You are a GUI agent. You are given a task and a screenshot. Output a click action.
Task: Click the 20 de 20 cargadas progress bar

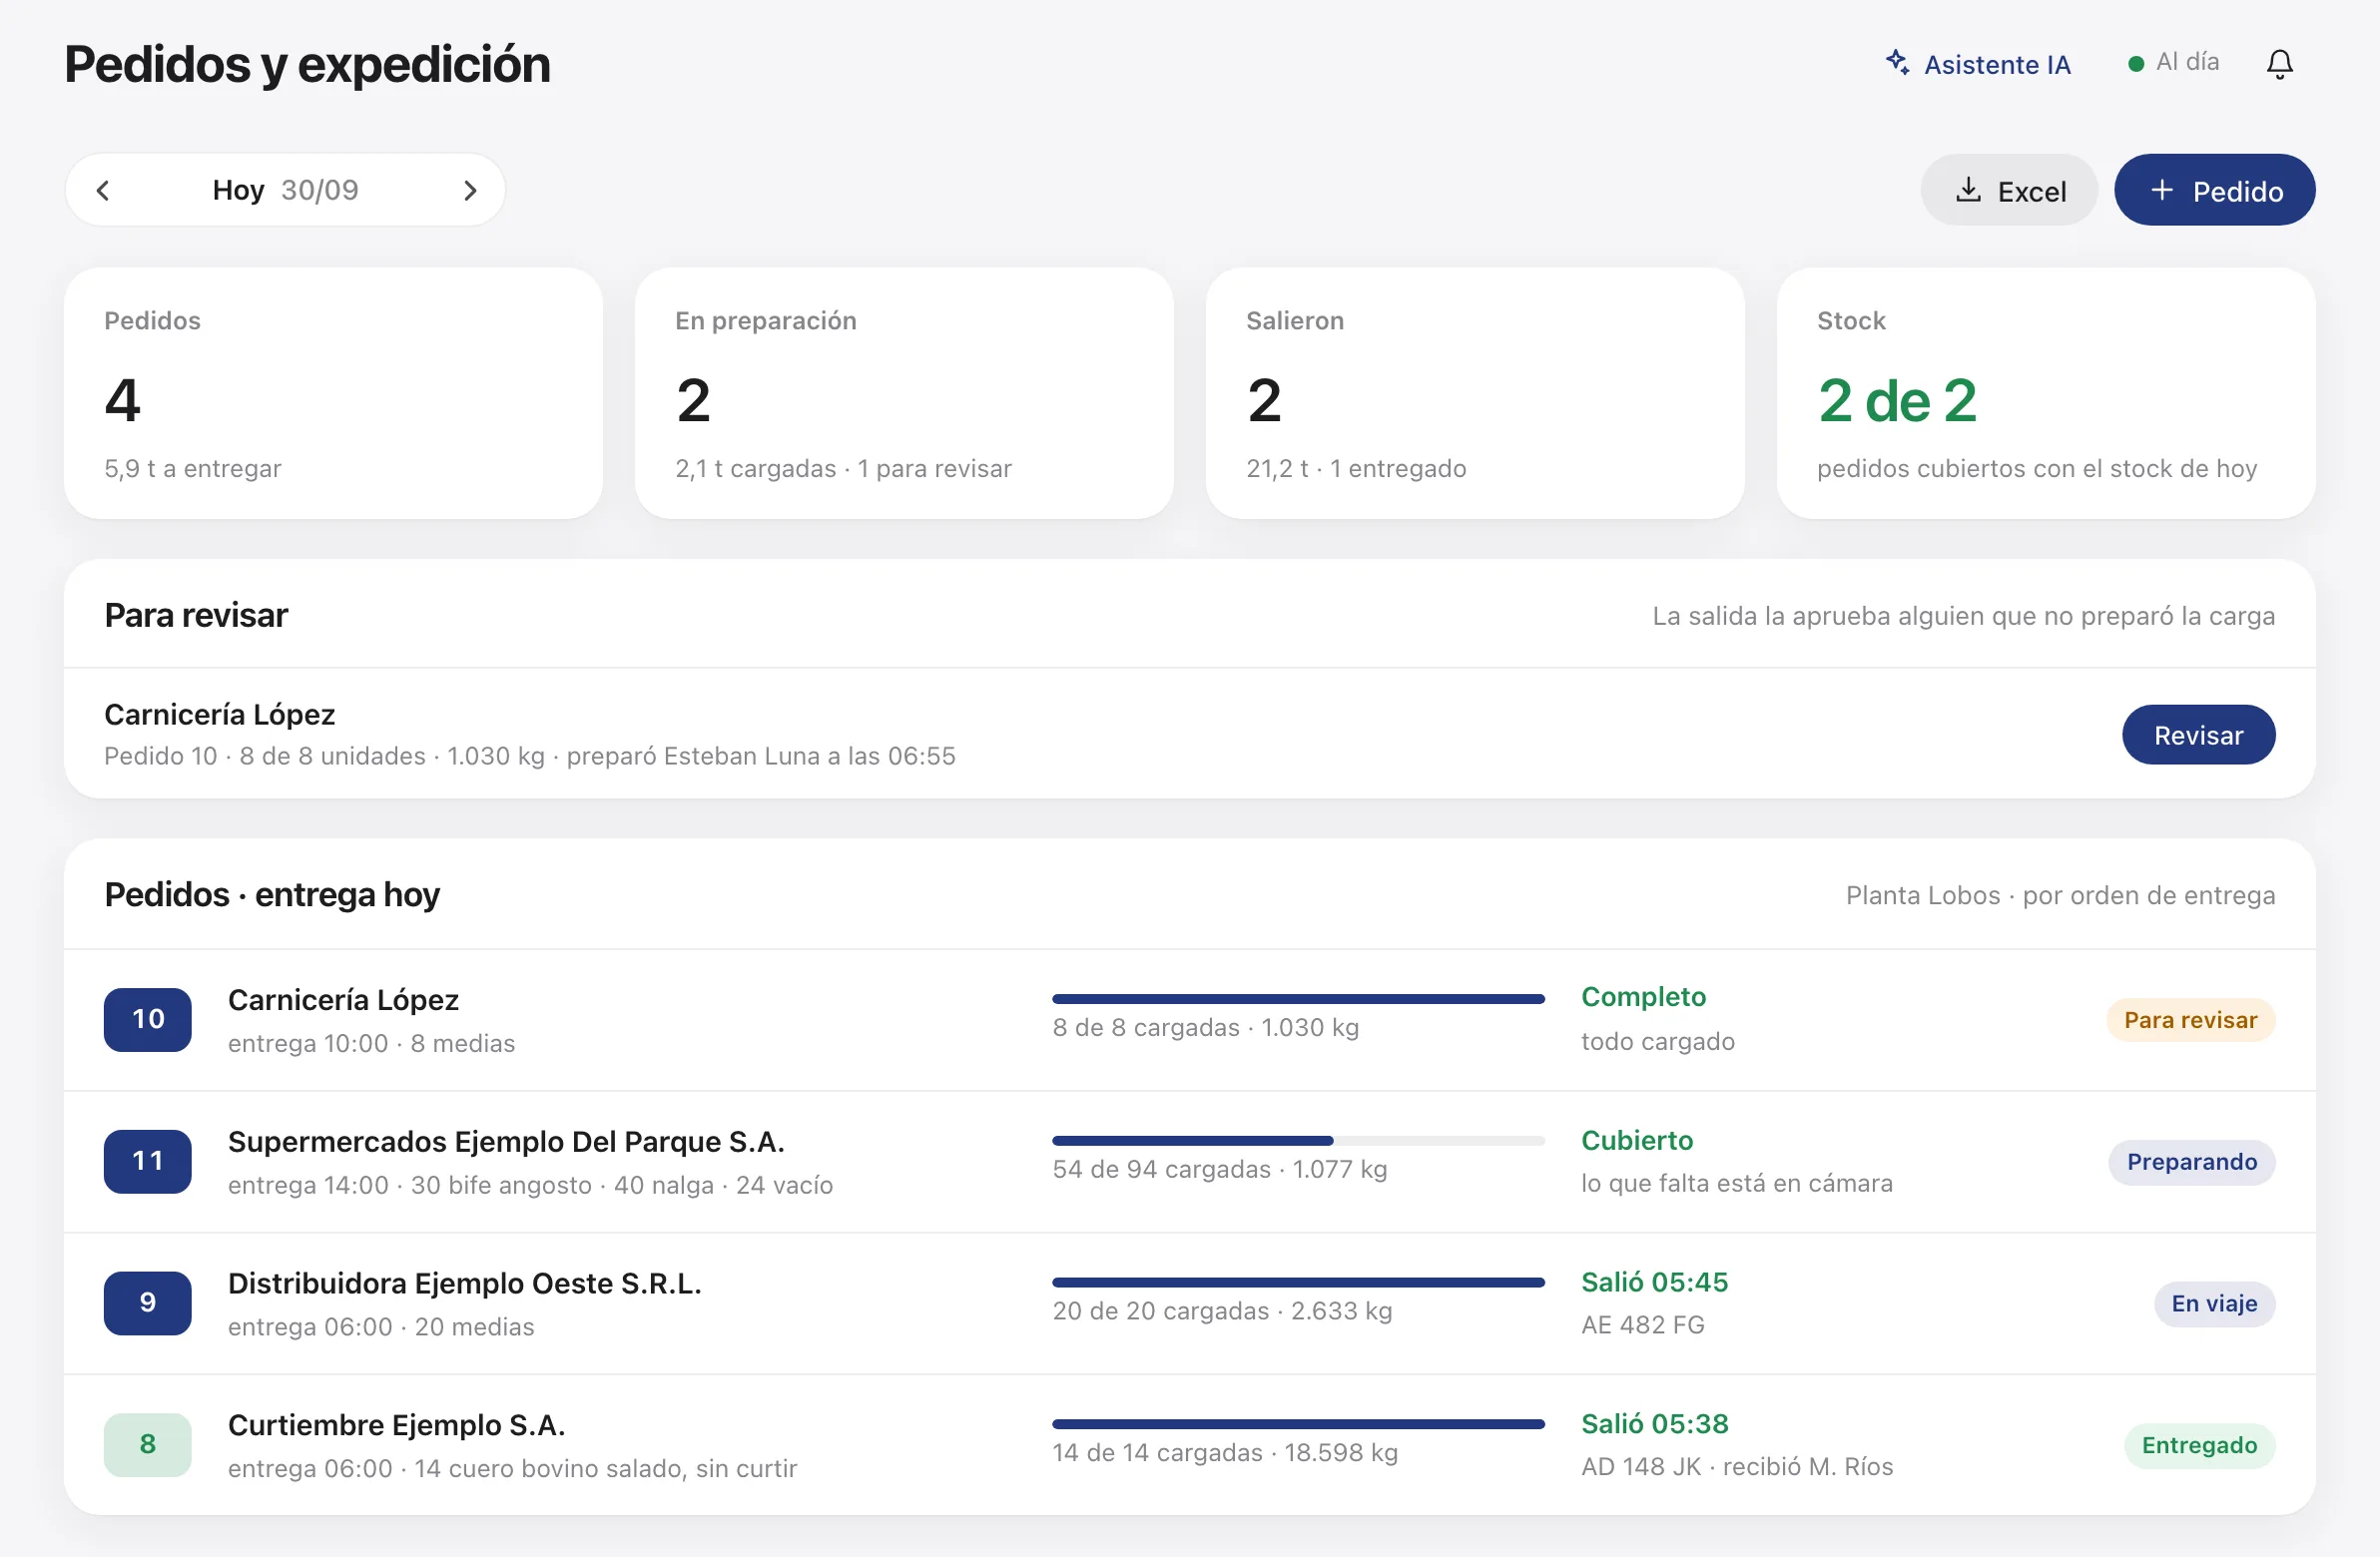1298,1283
